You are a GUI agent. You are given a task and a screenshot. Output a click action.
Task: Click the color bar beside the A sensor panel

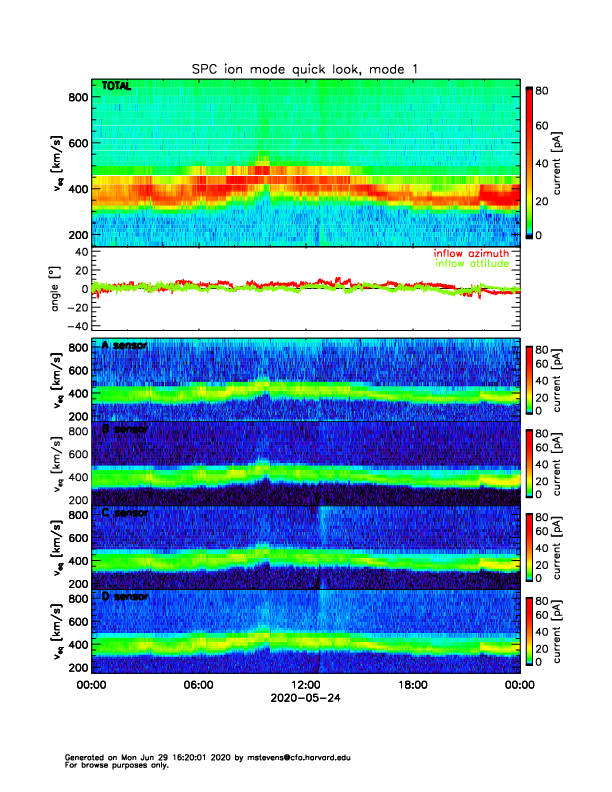coord(529,379)
